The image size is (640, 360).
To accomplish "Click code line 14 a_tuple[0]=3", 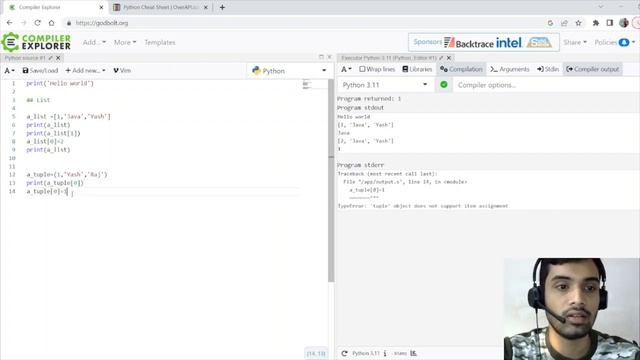I will click(x=47, y=191).
